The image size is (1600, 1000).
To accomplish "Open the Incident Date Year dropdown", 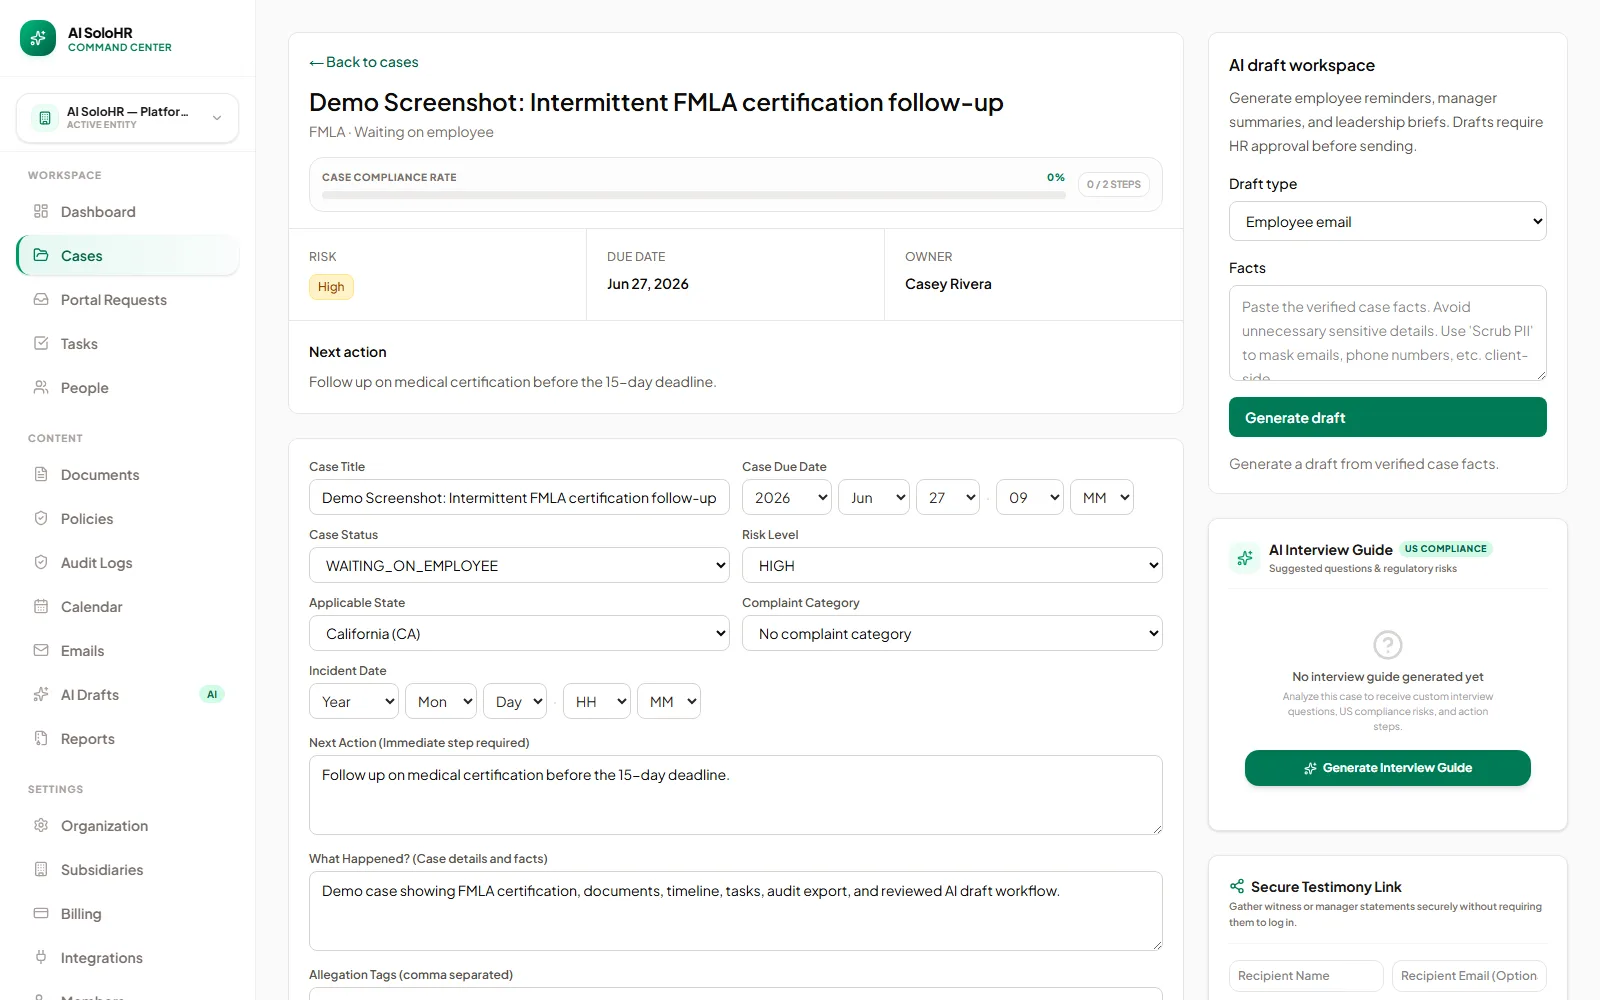I will [354, 701].
